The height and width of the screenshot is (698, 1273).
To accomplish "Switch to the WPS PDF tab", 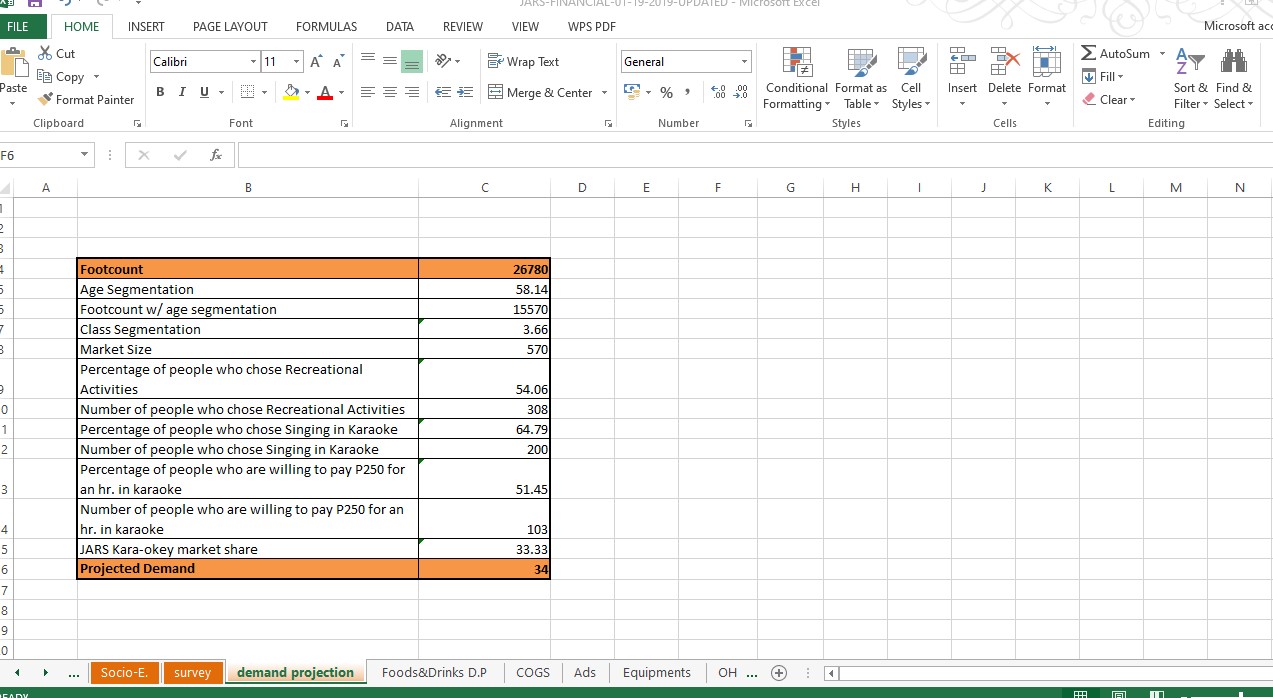I will 591,26.
